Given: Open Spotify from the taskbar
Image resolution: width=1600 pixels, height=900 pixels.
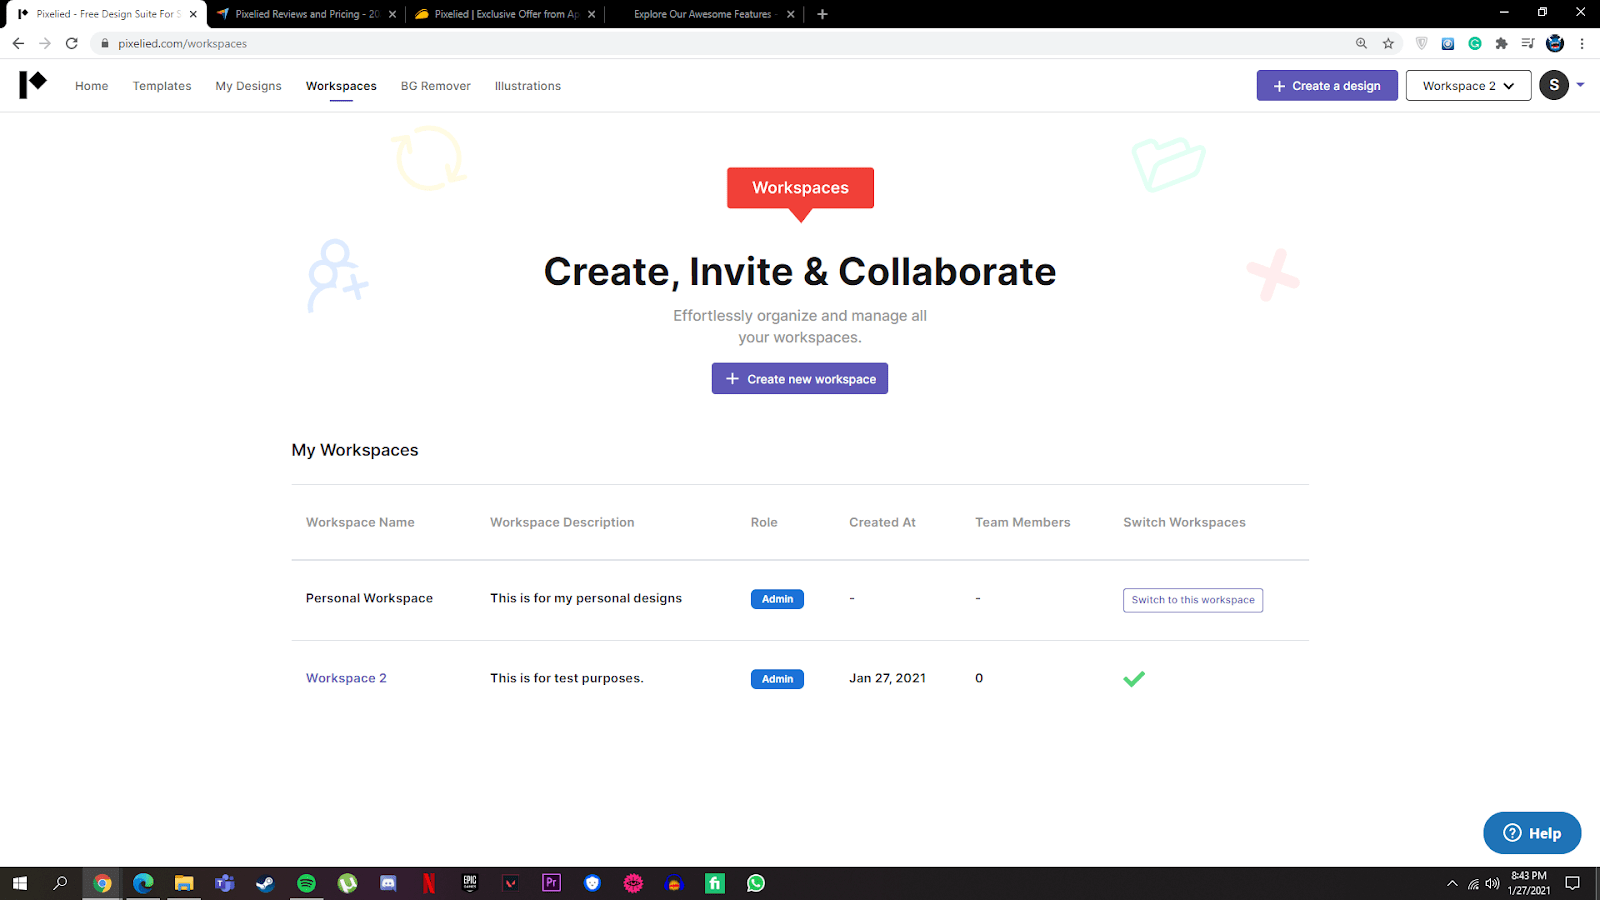Looking at the screenshot, I should pos(306,883).
